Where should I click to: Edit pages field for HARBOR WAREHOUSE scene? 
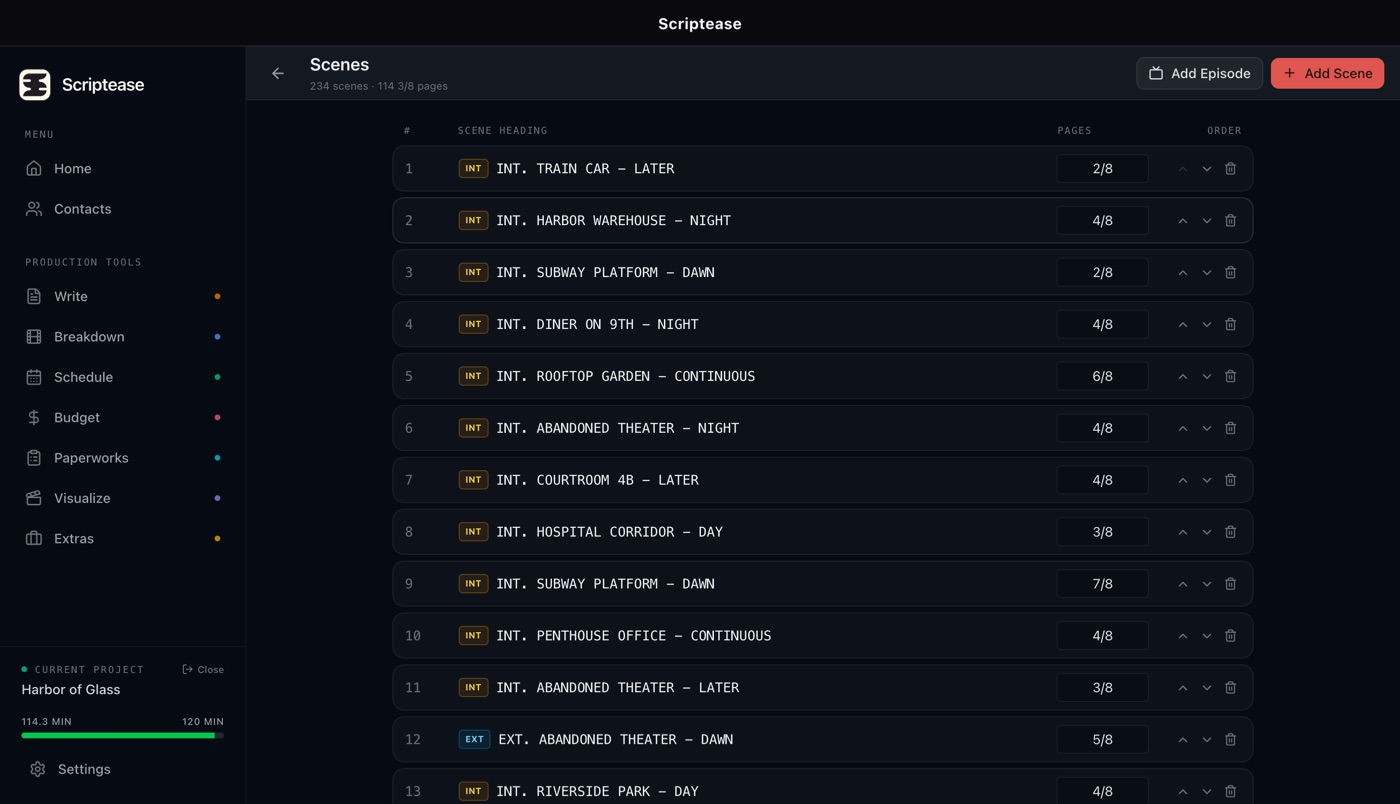coord(1102,221)
